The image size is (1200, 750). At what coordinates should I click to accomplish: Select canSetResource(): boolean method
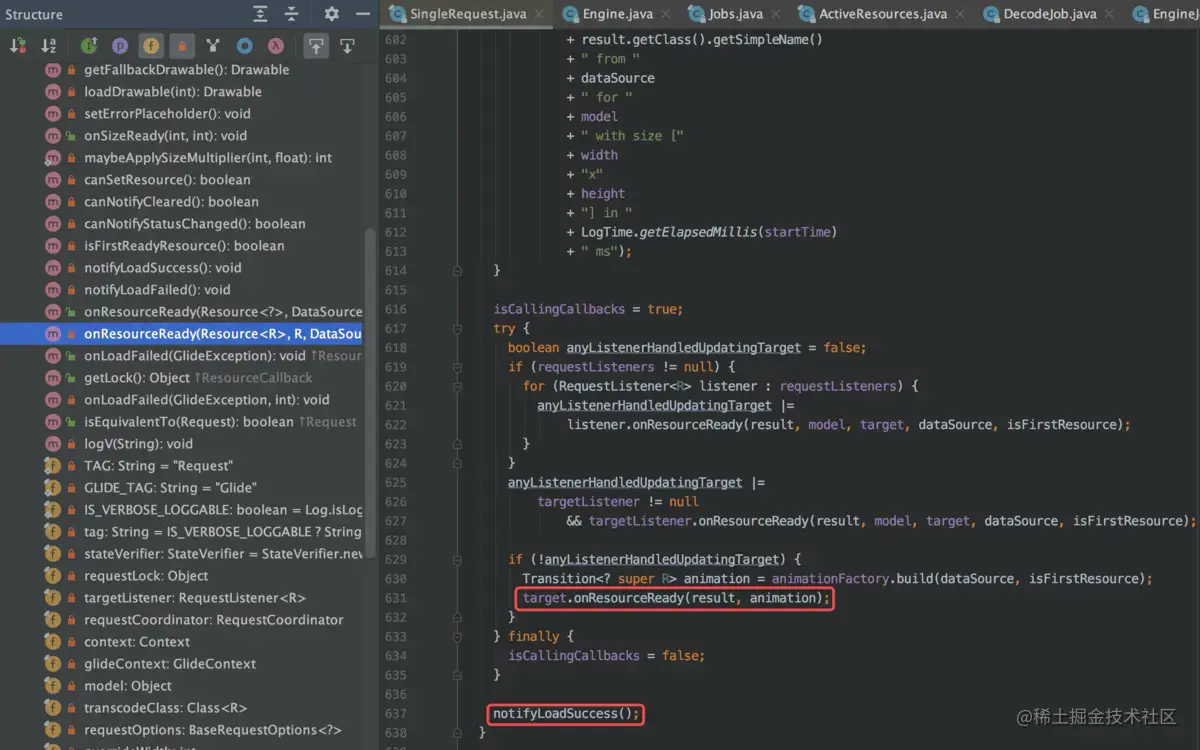point(167,180)
